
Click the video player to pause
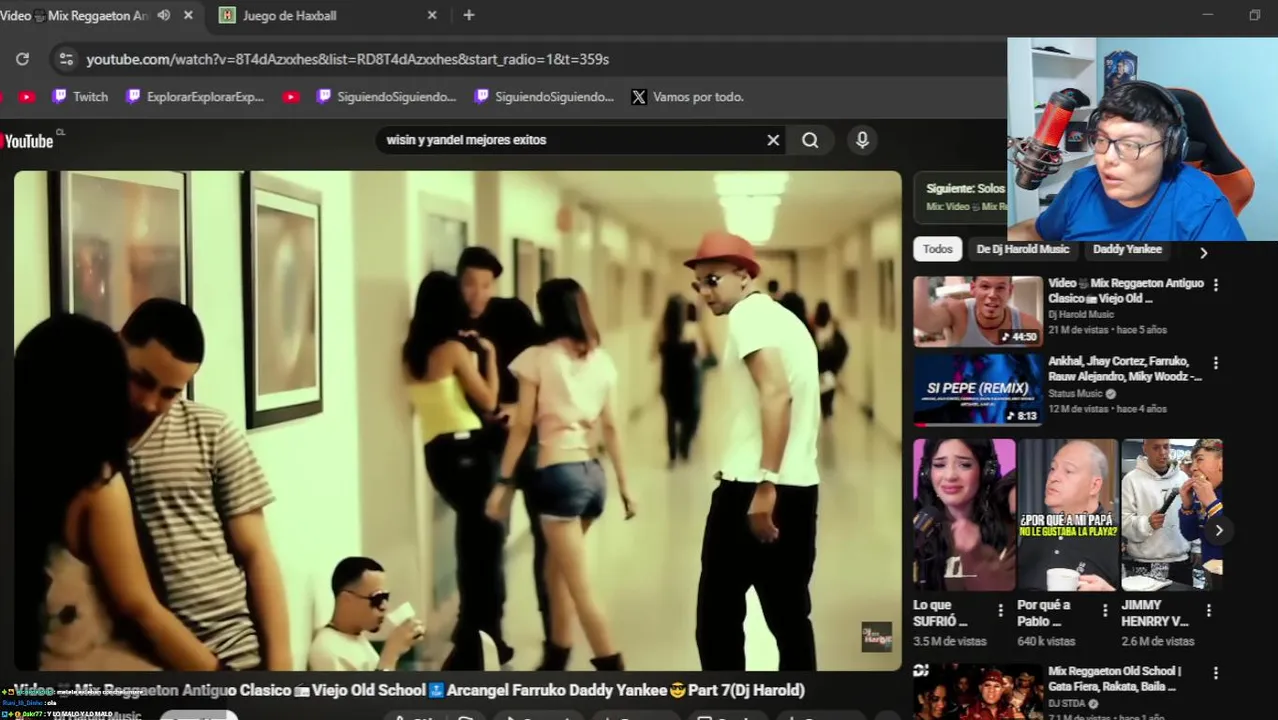(x=457, y=420)
